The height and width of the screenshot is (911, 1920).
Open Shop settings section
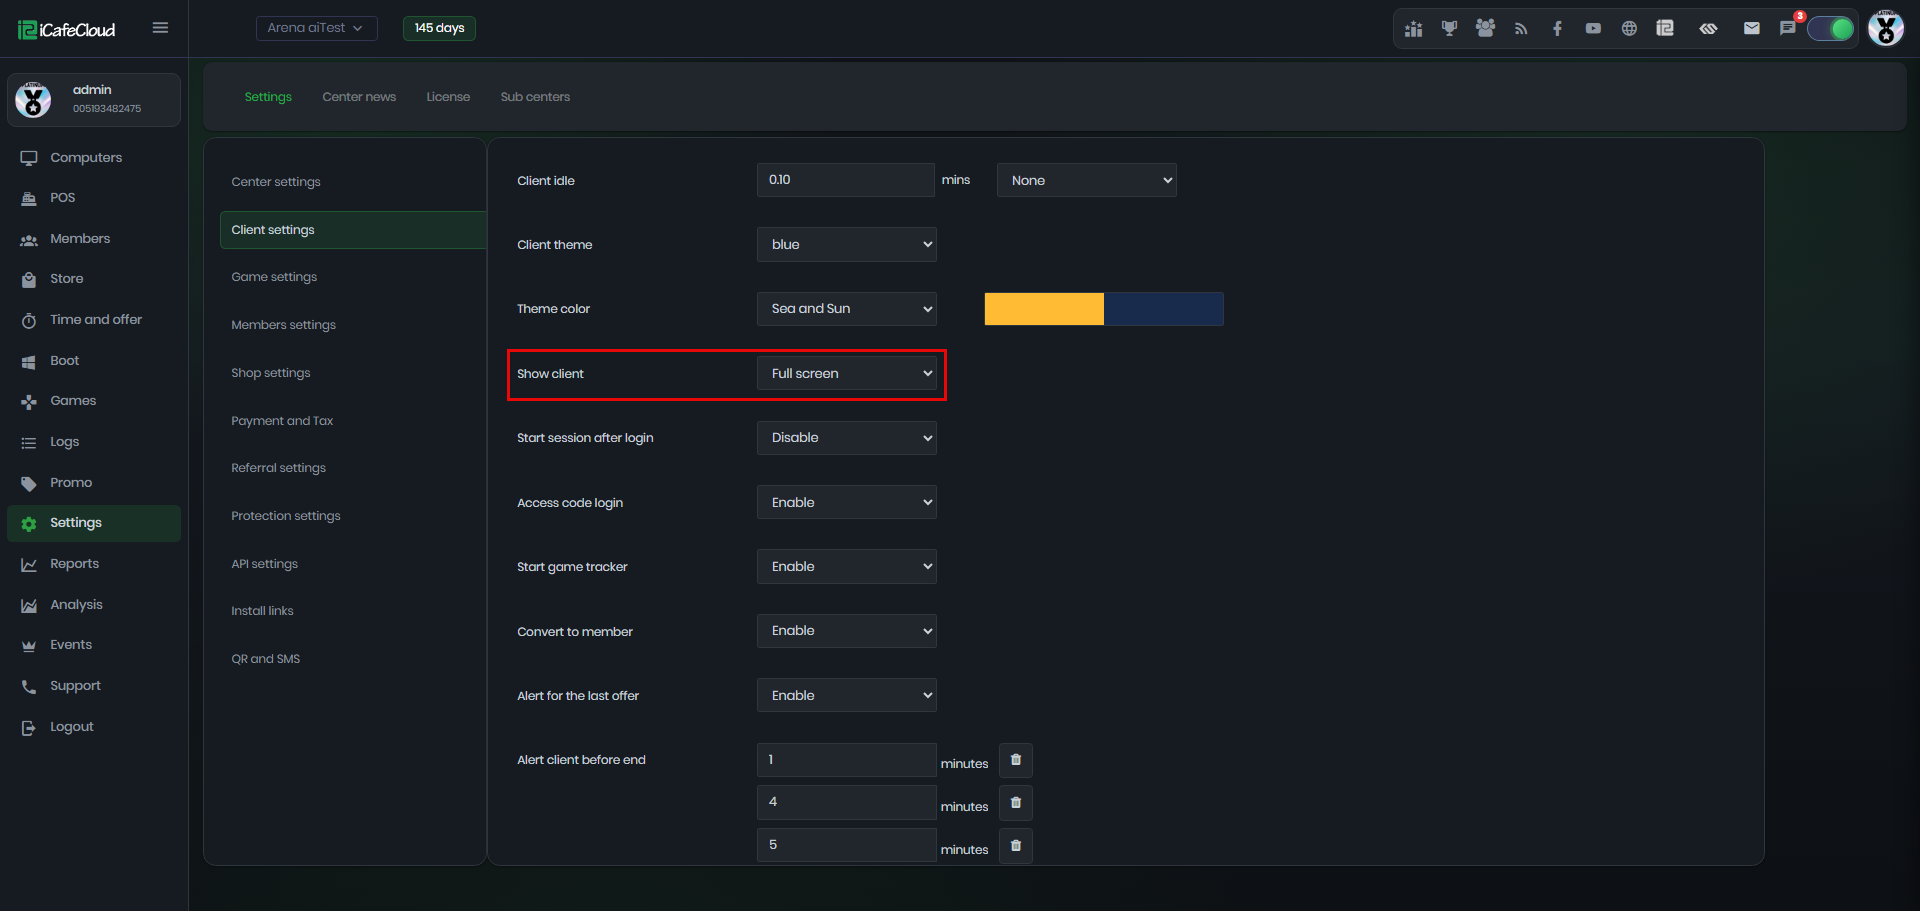point(352,373)
